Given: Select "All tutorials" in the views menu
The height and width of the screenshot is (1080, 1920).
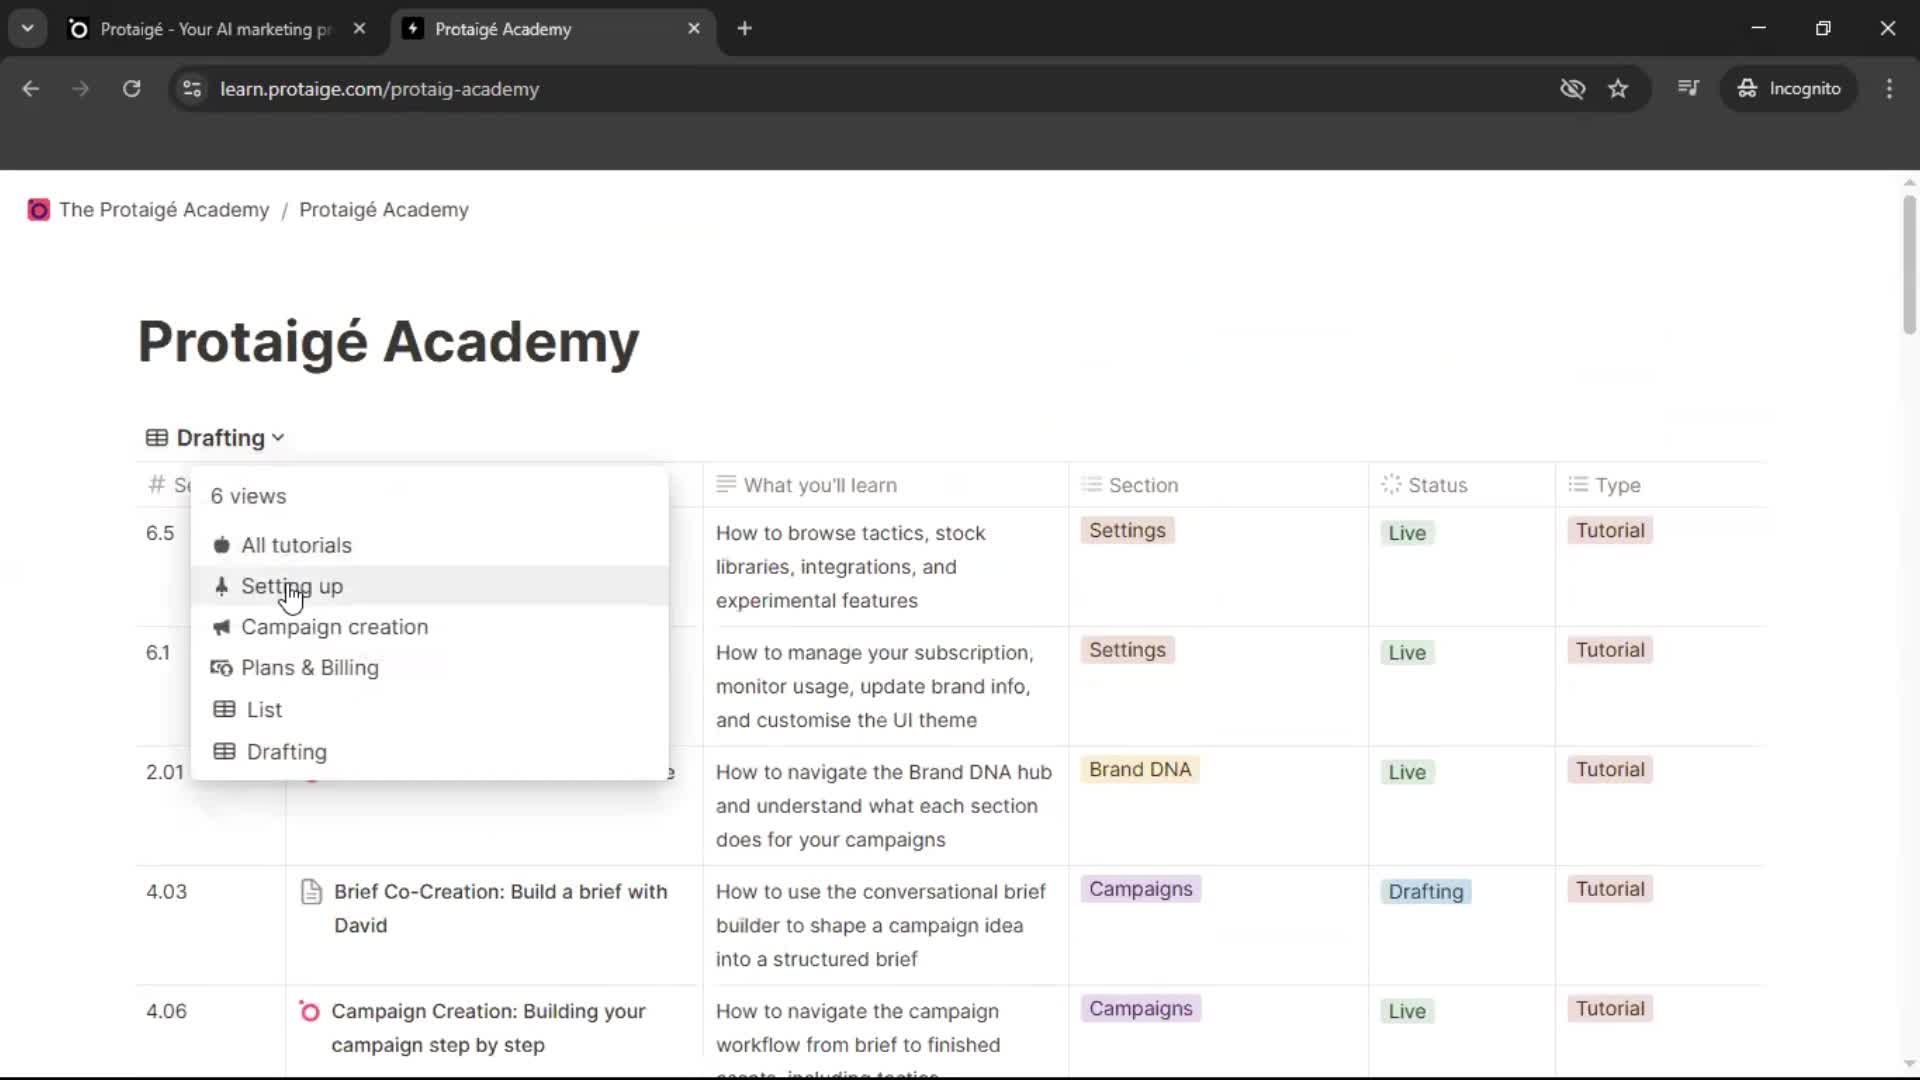Looking at the screenshot, I should coord(297,545).
